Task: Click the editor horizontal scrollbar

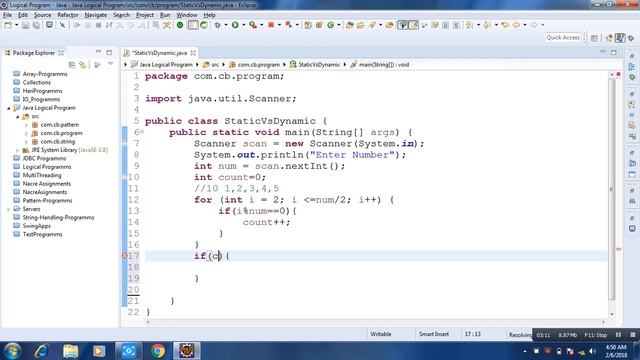Action: (376, 322)
